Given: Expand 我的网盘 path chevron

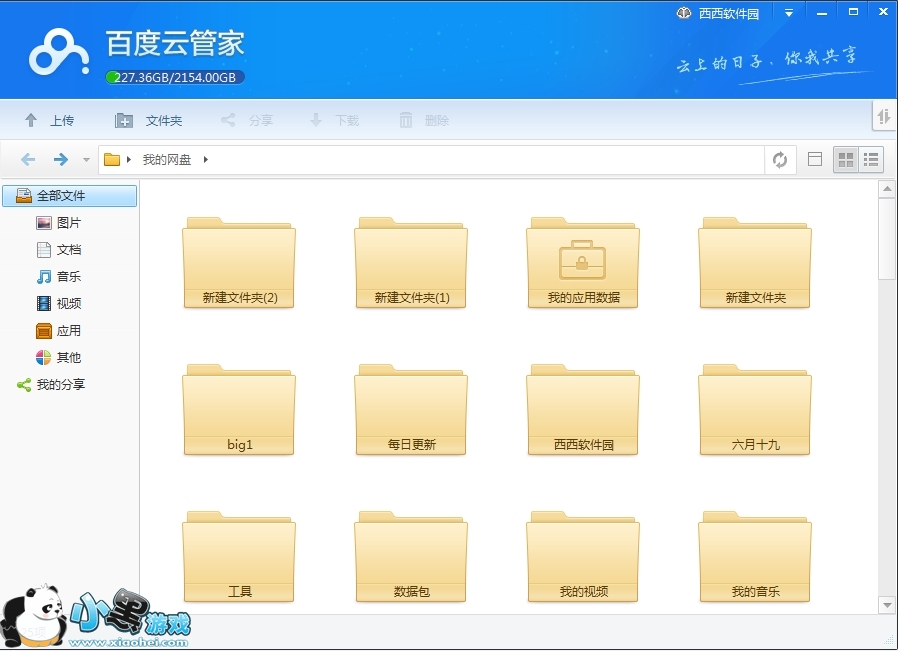Looking at the screenshot, I should click(x=206, y=160).
